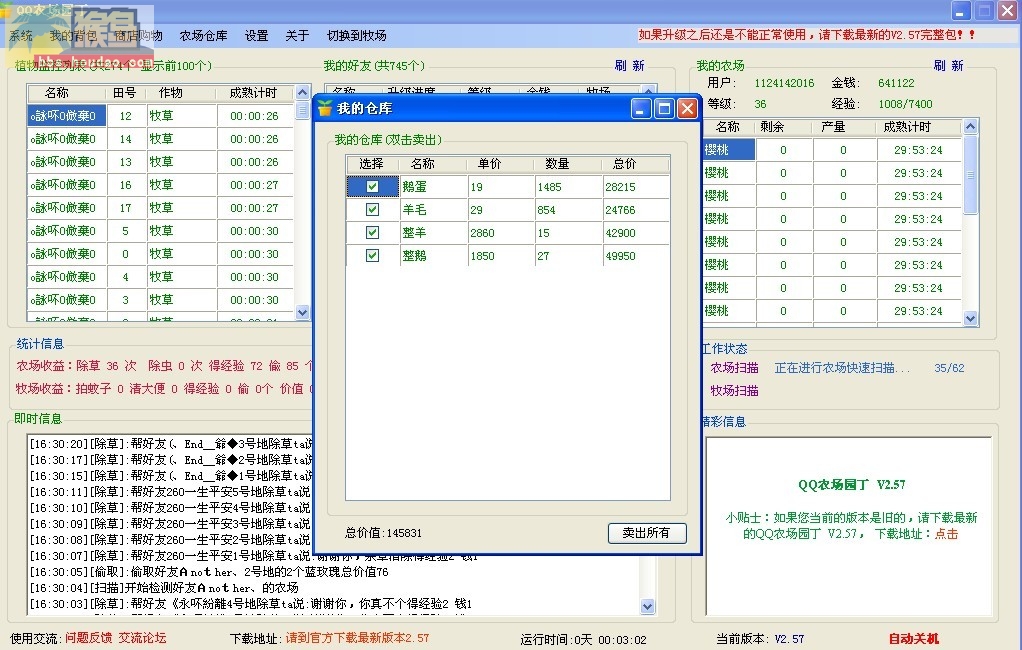Select the plant row with 田号 14

click(x=160, y=139)
